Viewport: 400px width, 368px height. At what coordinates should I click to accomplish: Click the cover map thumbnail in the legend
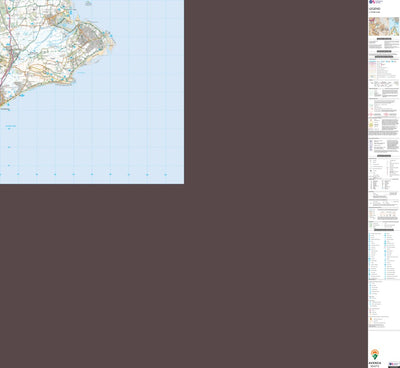point(384,26)
